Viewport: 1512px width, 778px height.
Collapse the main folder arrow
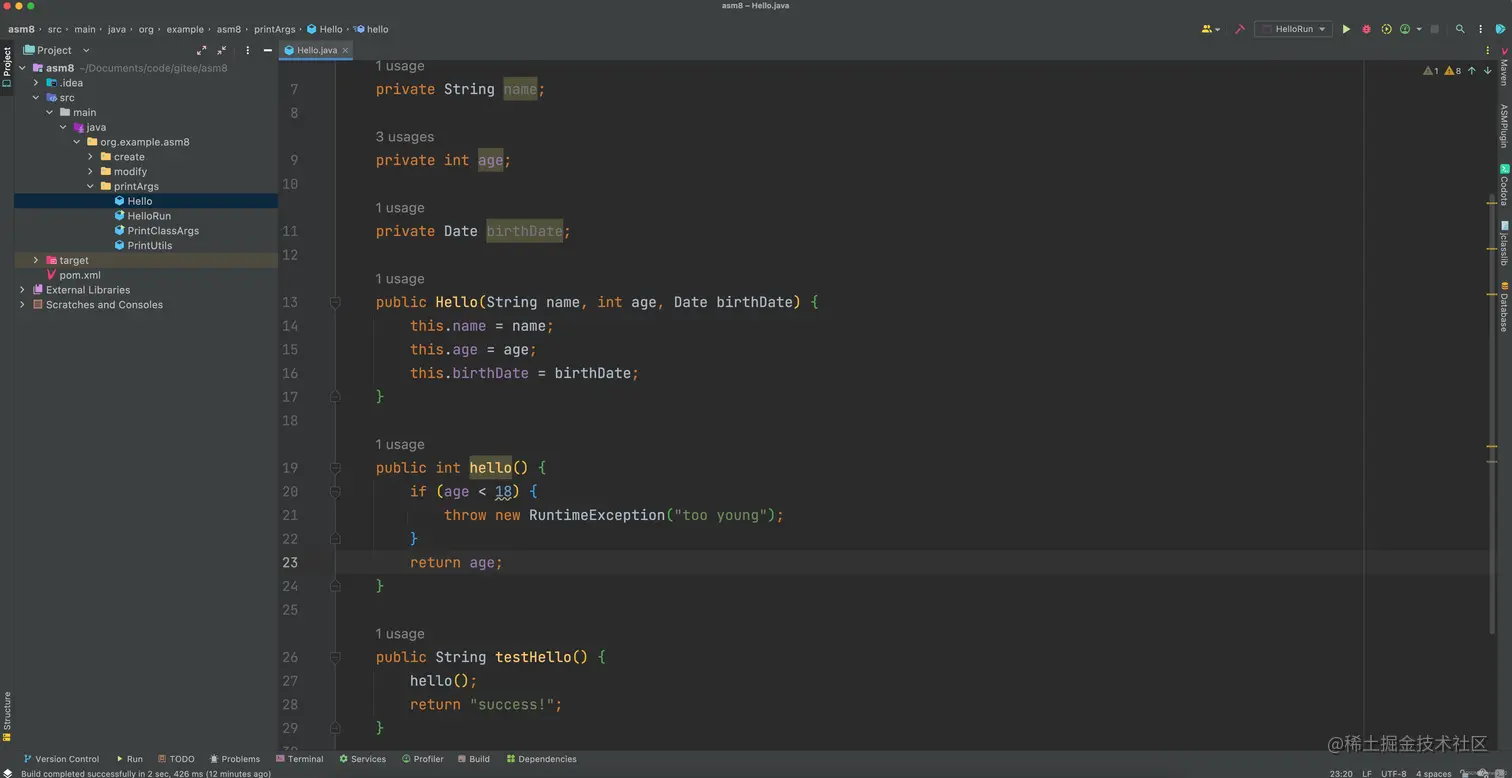49,112
